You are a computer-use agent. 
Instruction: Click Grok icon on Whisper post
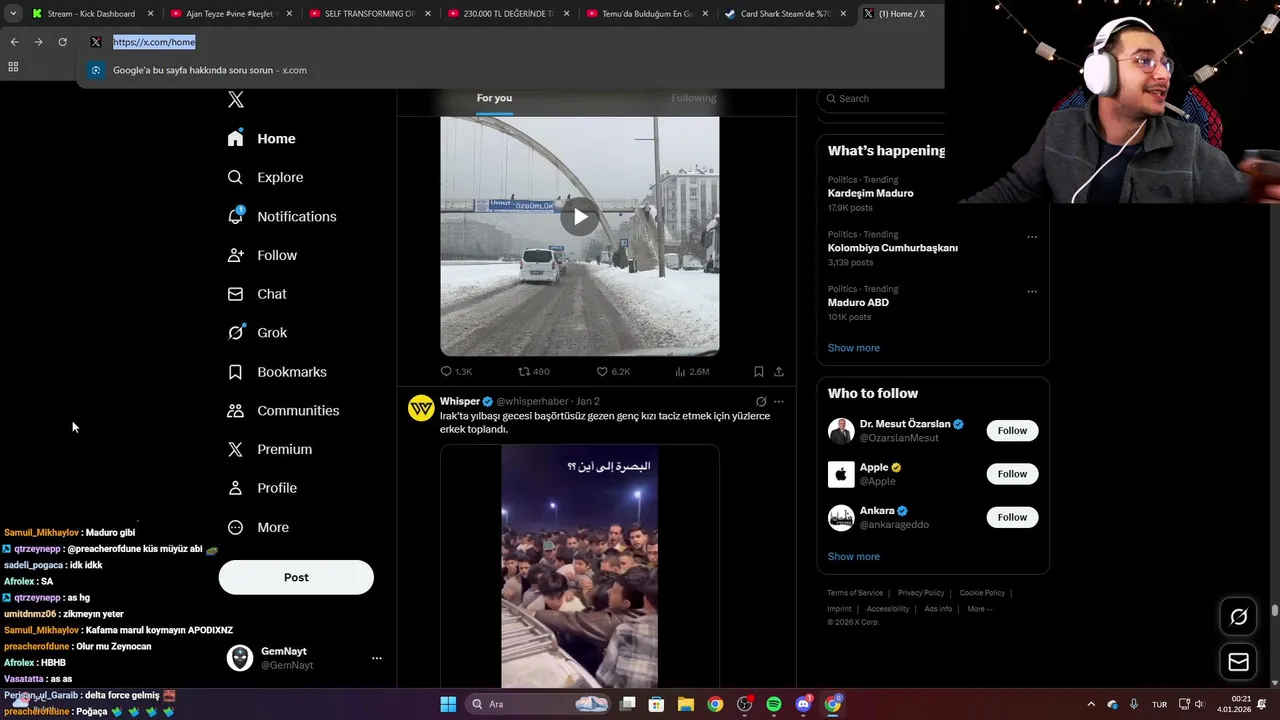coord(761,401)
